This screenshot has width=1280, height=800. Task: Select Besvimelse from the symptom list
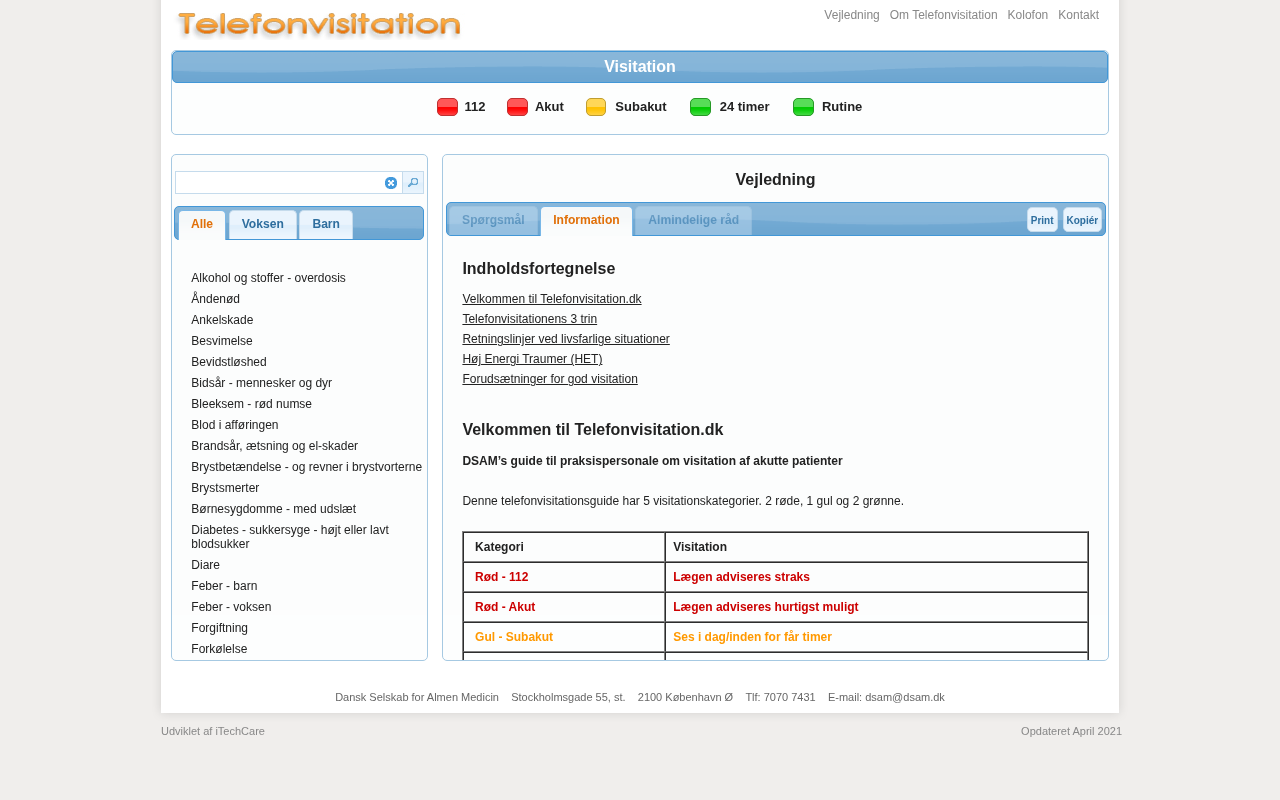pos(222,341)
